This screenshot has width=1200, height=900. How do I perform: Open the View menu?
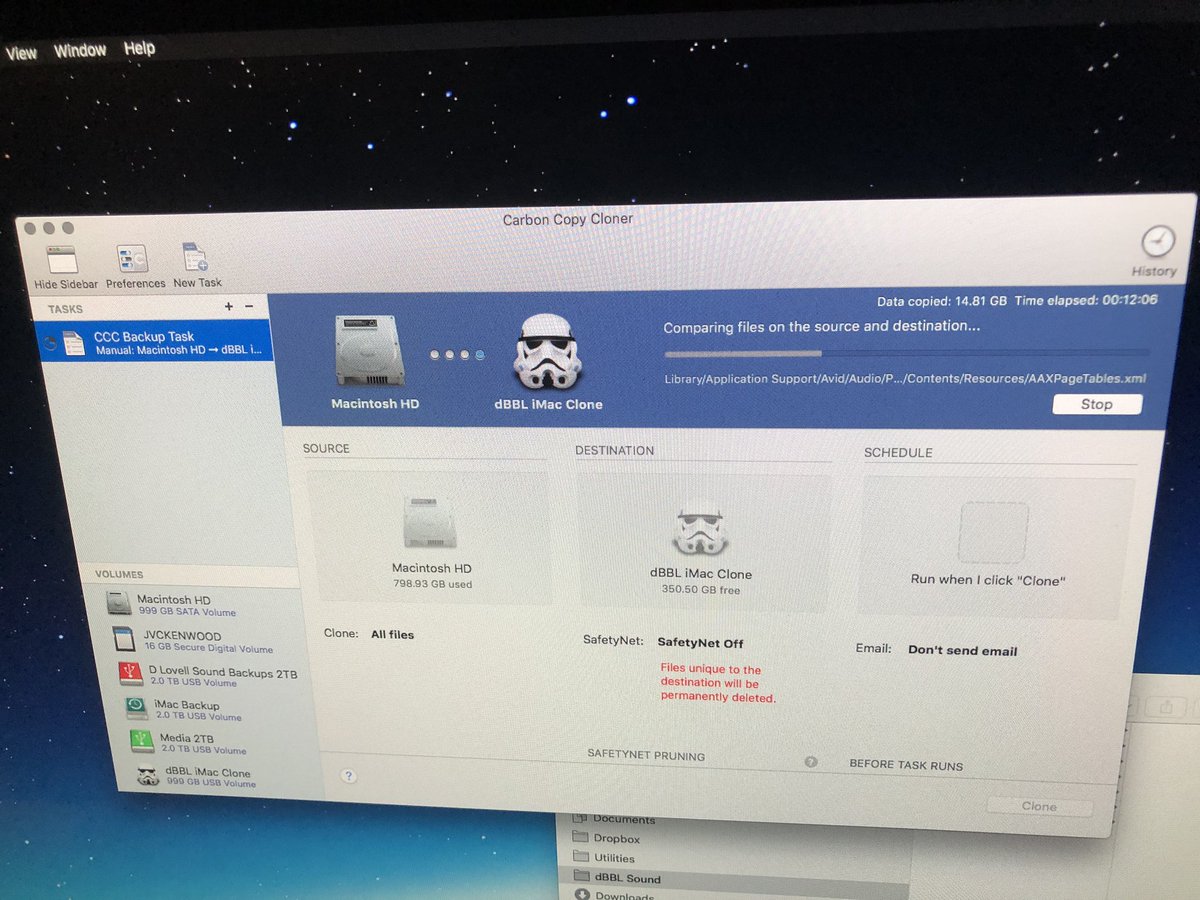tap(21, 53)
